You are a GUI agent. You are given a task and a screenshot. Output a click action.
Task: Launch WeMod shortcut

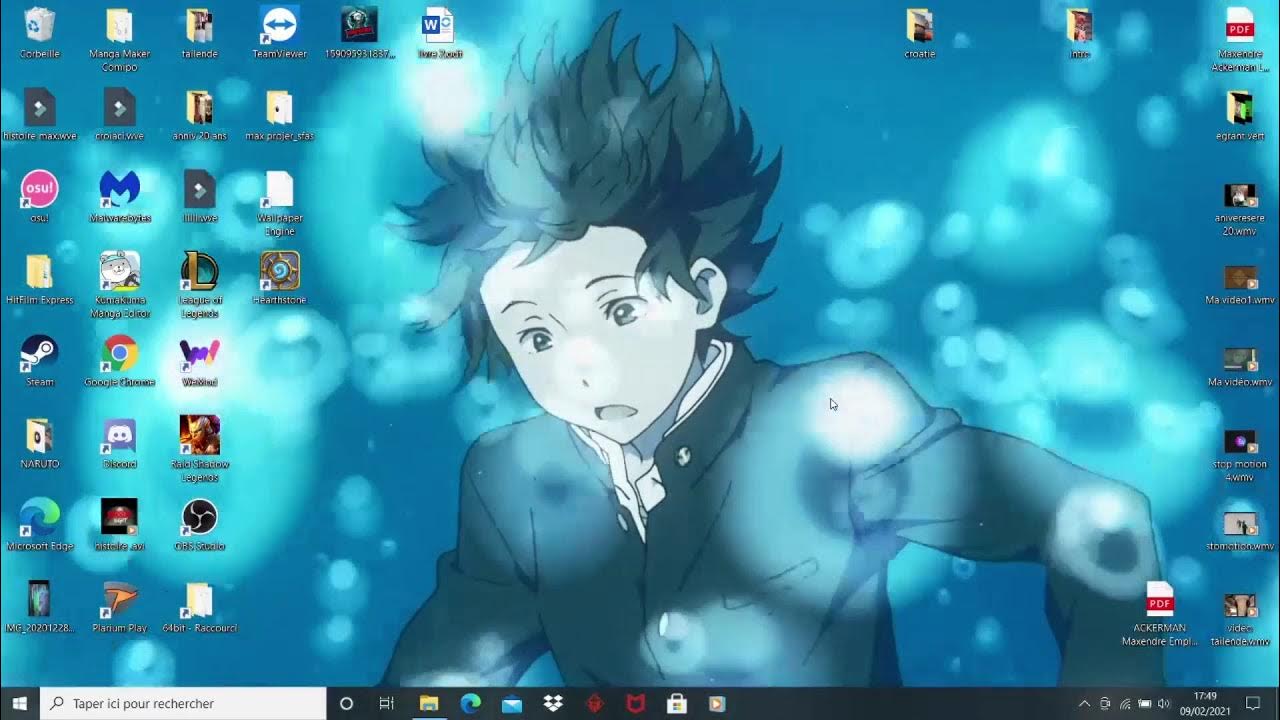199,361
